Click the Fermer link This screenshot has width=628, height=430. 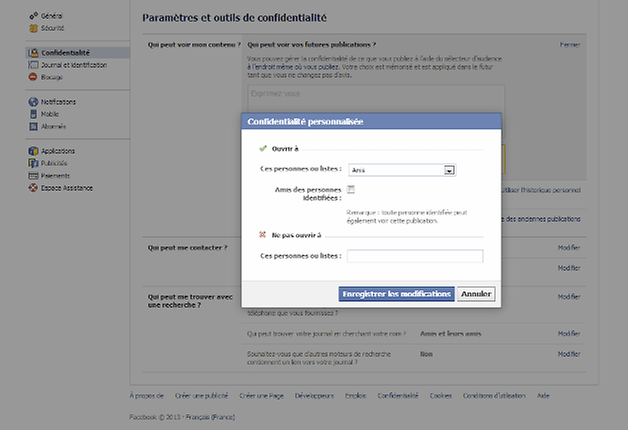point(570,44)
